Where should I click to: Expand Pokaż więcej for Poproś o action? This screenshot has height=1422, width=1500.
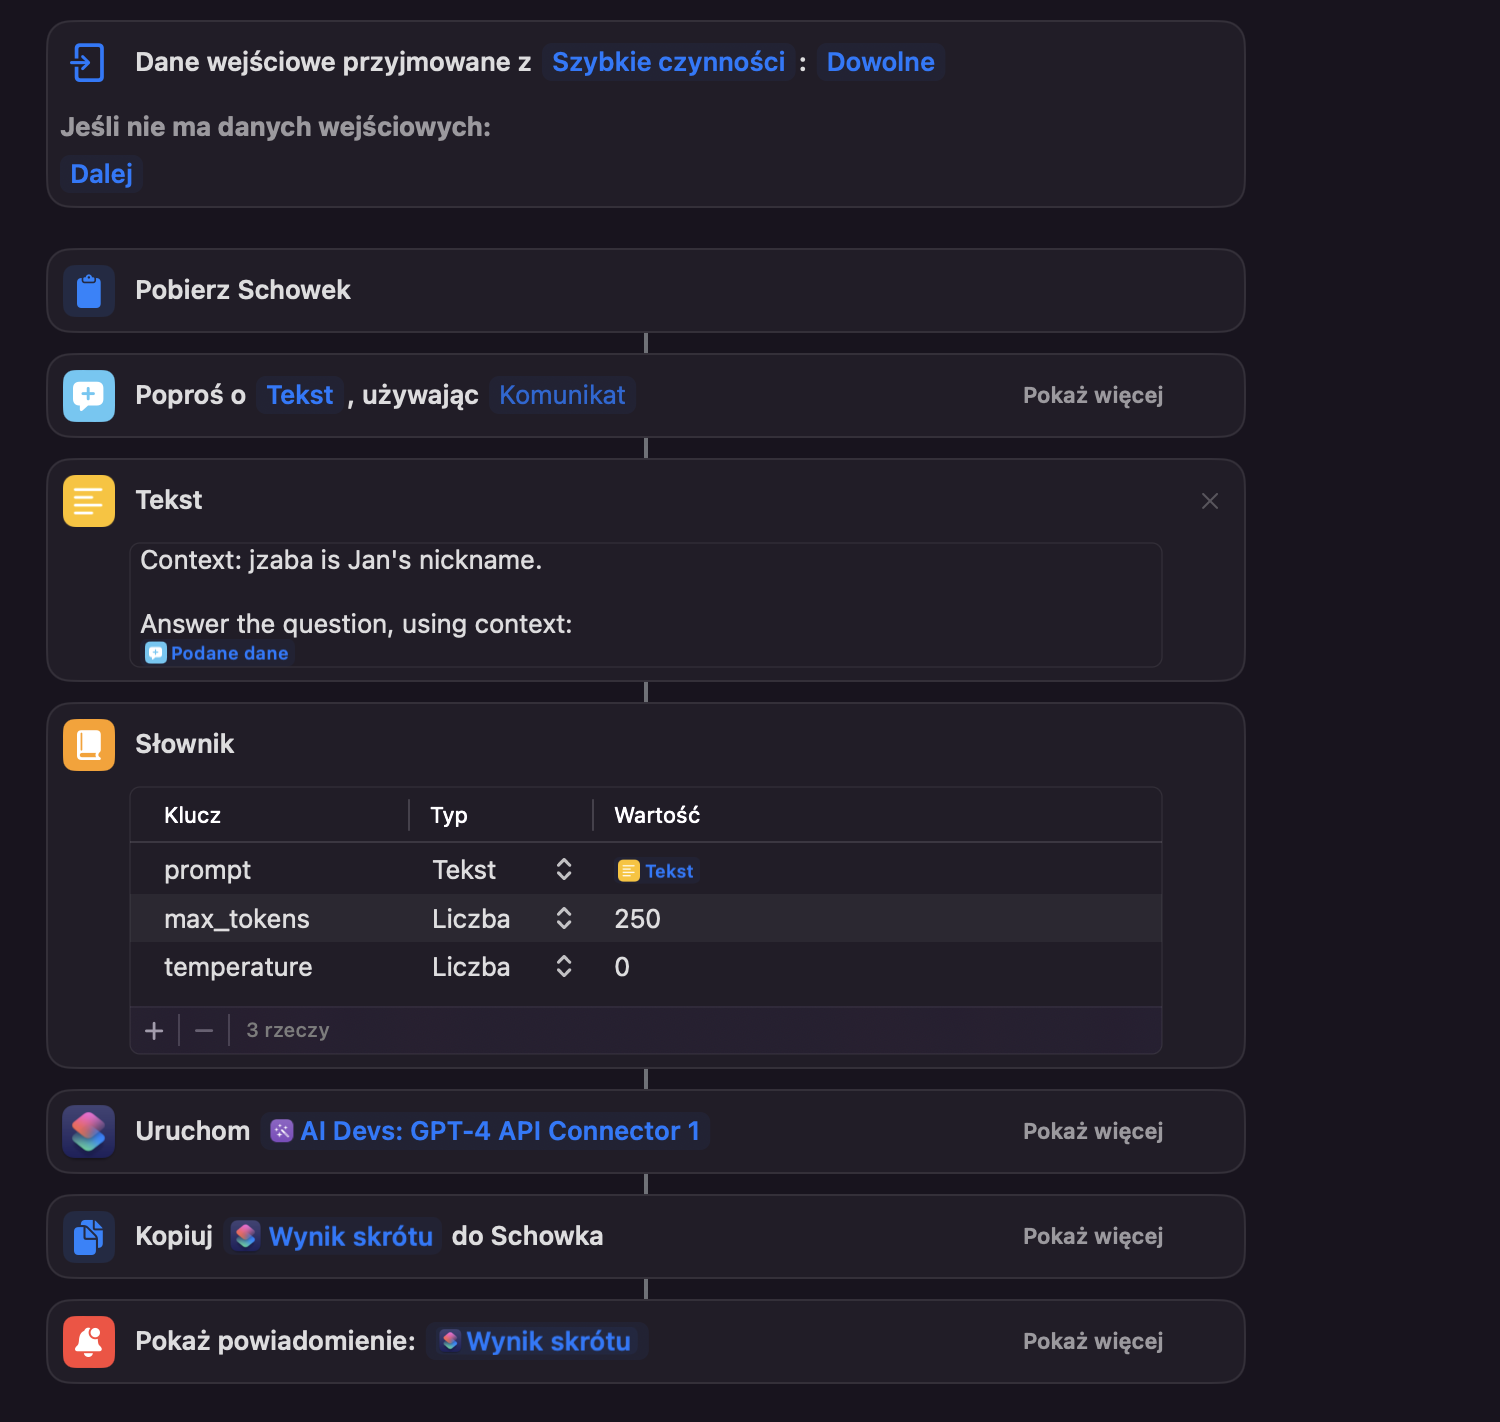(x=1093, y=396)
